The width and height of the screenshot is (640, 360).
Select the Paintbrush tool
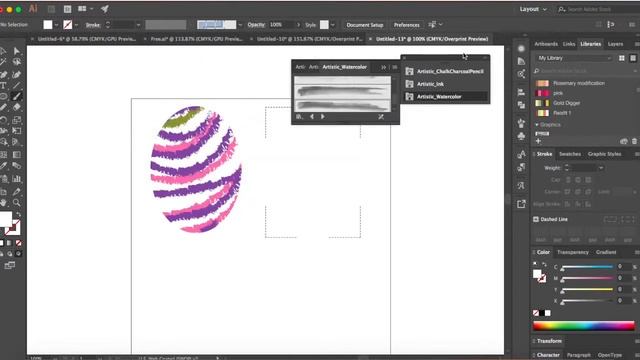16,96
